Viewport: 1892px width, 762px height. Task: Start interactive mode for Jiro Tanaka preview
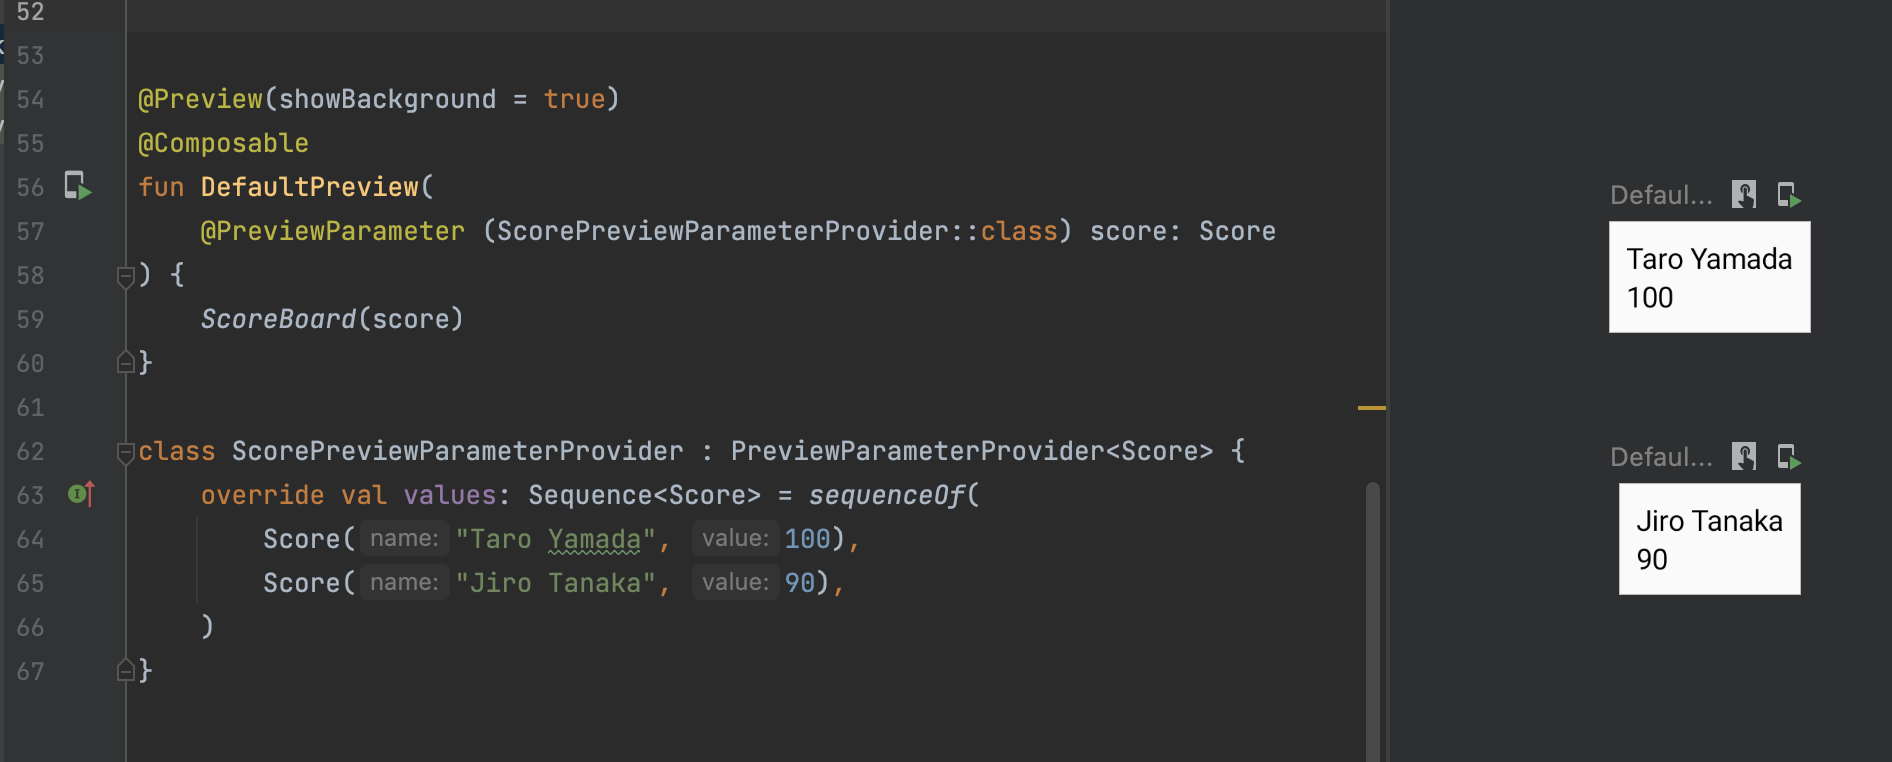click(1744, 456)
